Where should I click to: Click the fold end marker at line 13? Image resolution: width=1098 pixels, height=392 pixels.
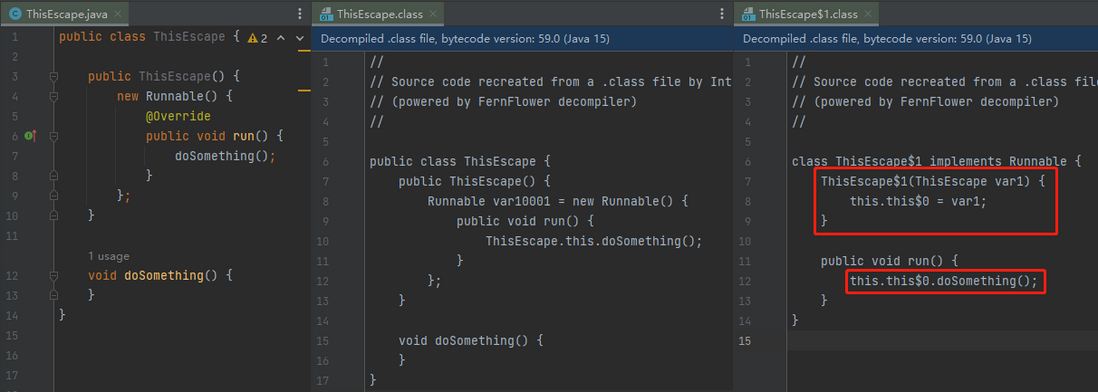coord(53,295)
